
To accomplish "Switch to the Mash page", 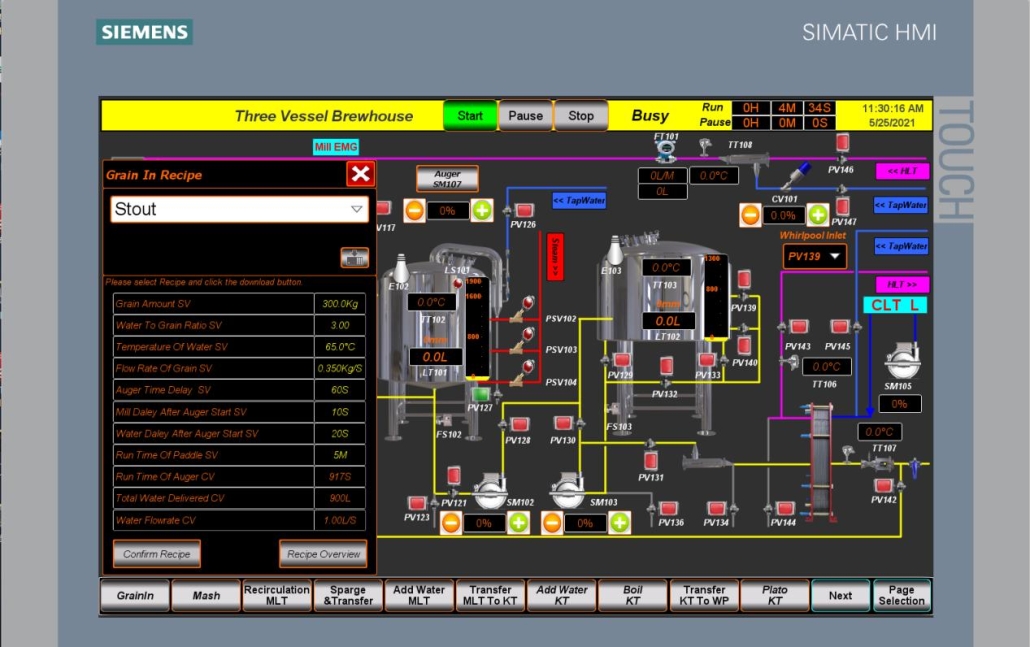I will (x=206, y=596).
